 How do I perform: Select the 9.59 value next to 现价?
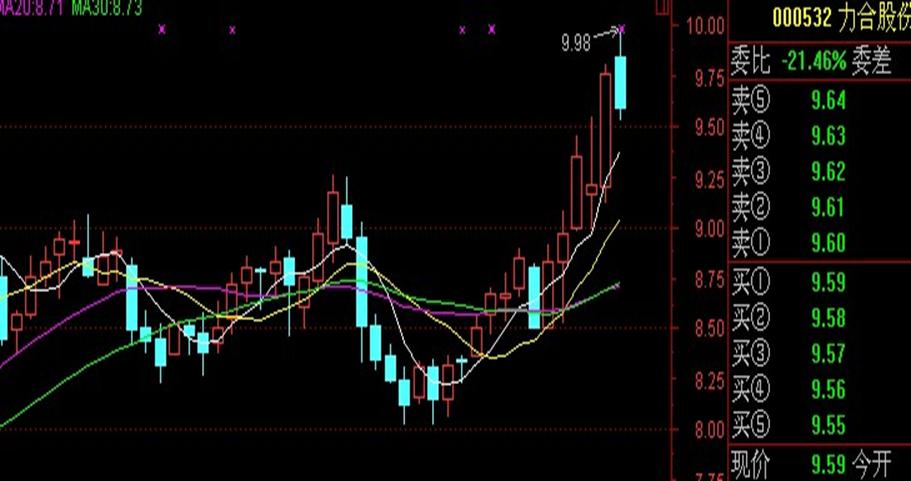click(828, 465)
